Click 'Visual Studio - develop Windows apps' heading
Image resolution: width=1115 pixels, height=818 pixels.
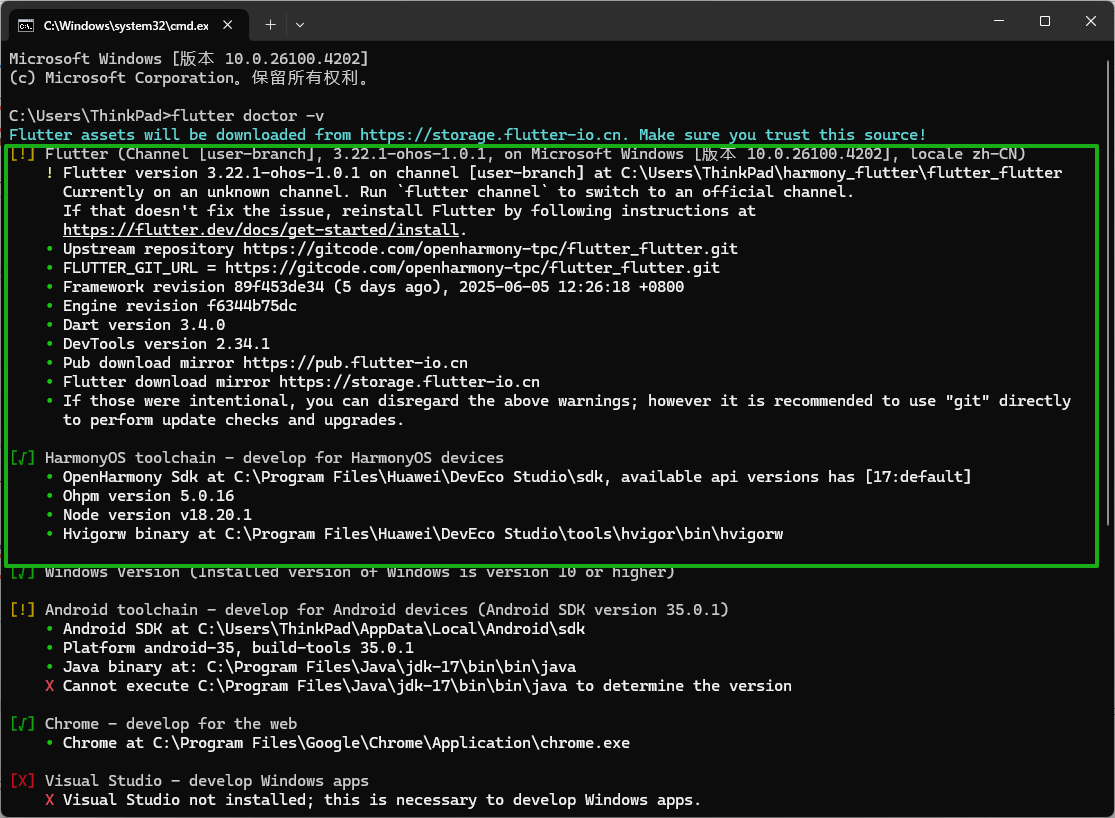point(206,781)
